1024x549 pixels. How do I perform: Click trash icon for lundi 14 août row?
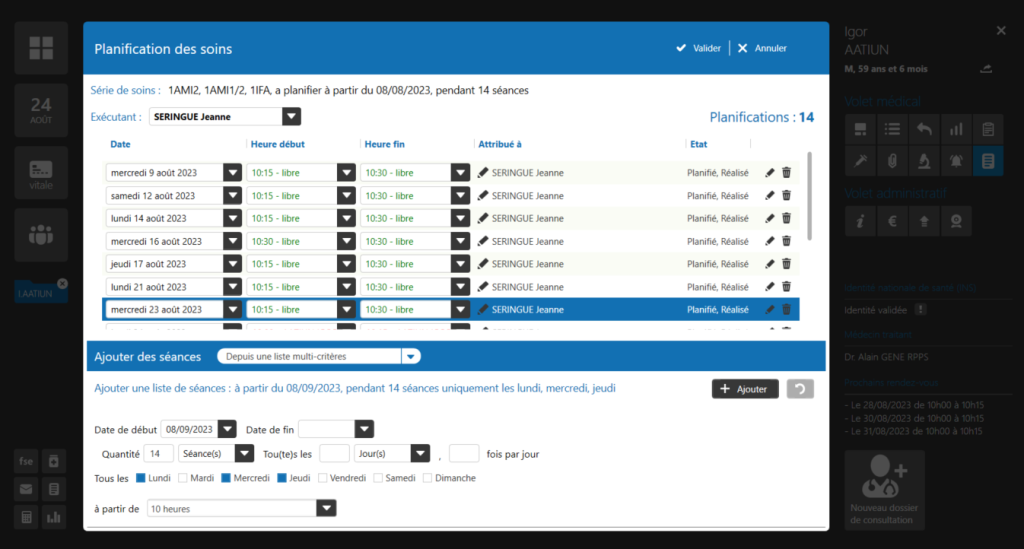tap(786, 219)
